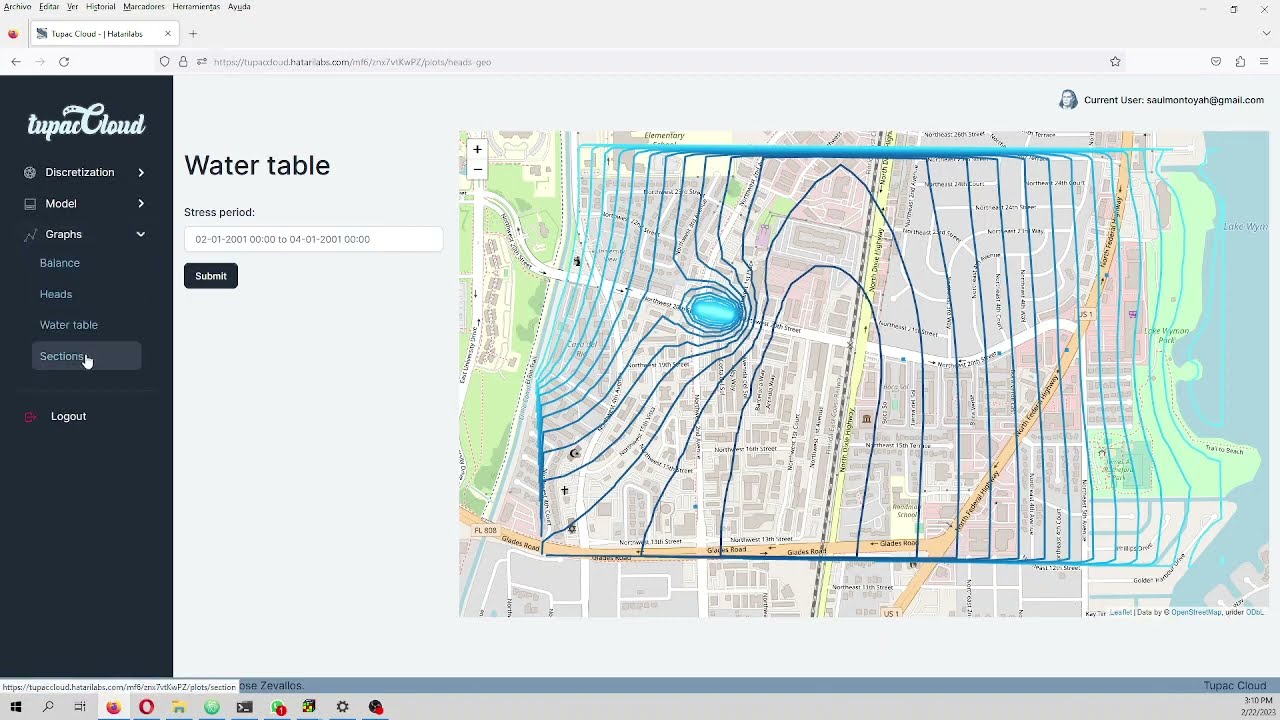This screenshot has width=1280, height=720.
Task: Open the Historial menu
Action: click(100, 6)
